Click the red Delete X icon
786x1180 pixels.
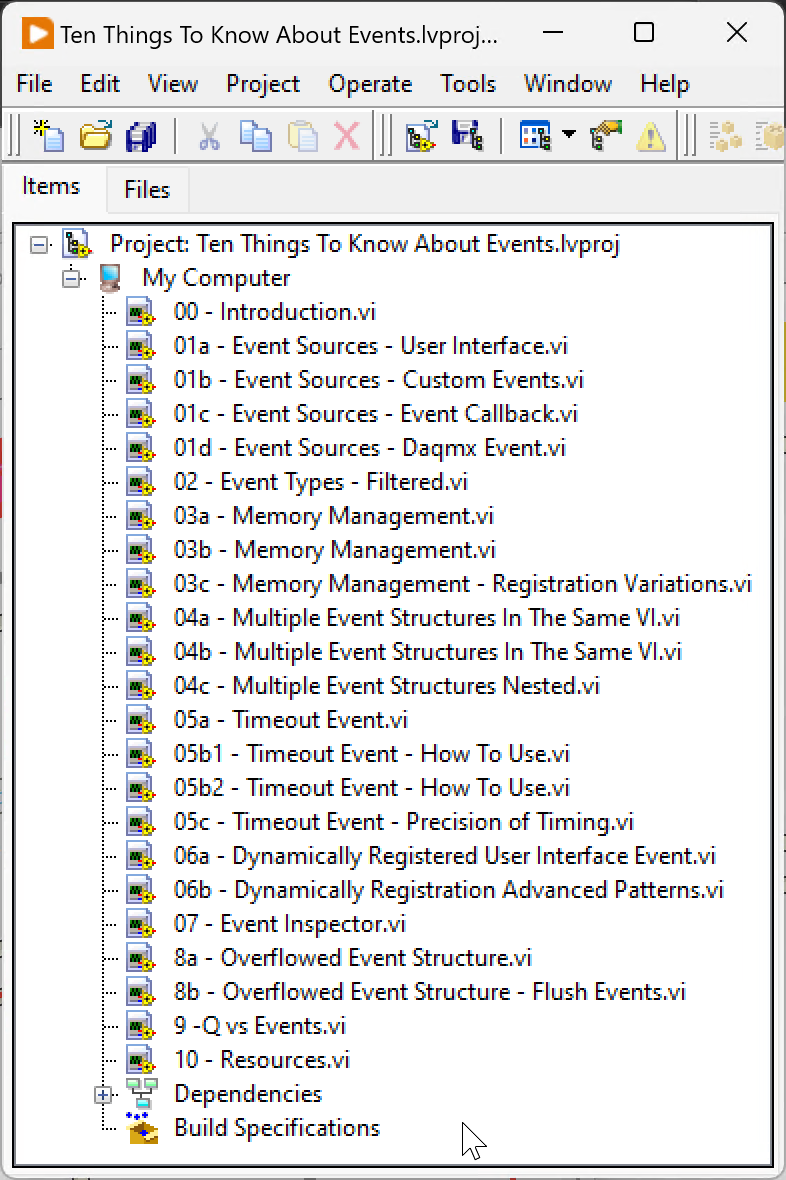coord(346,136)
